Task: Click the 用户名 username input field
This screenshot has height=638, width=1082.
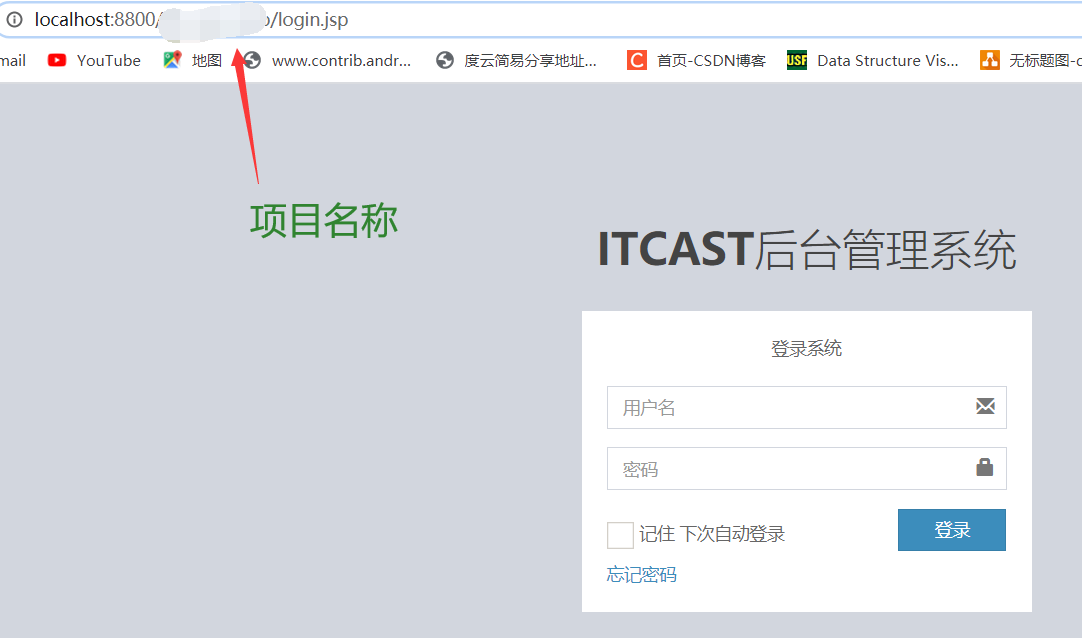Action: (x=807, y=408)
